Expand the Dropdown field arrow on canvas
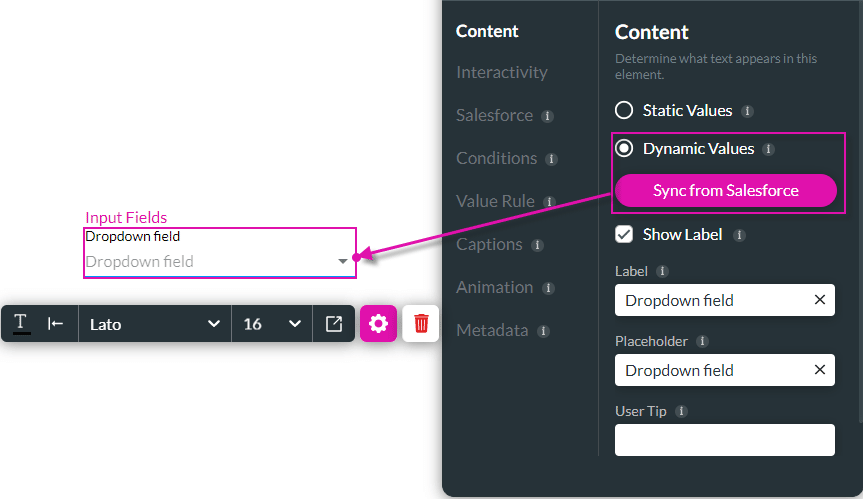 click(342, 261)
